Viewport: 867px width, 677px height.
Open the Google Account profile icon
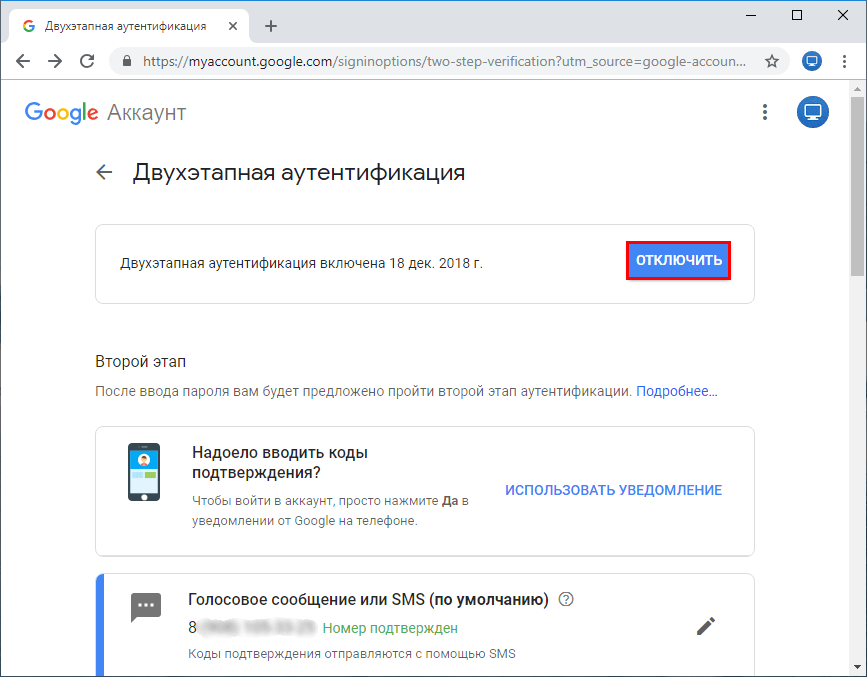pyautogui.click(x=812, y=112)
